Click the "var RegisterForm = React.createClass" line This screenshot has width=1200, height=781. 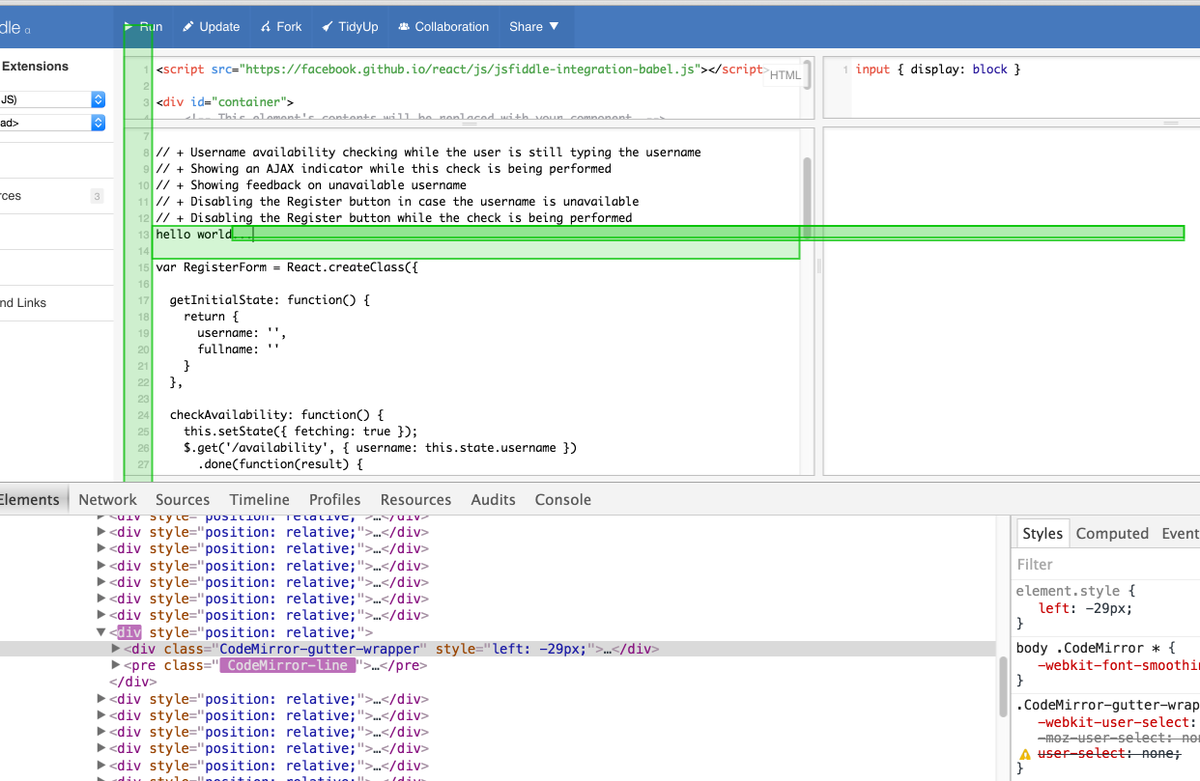pos(286,267)
